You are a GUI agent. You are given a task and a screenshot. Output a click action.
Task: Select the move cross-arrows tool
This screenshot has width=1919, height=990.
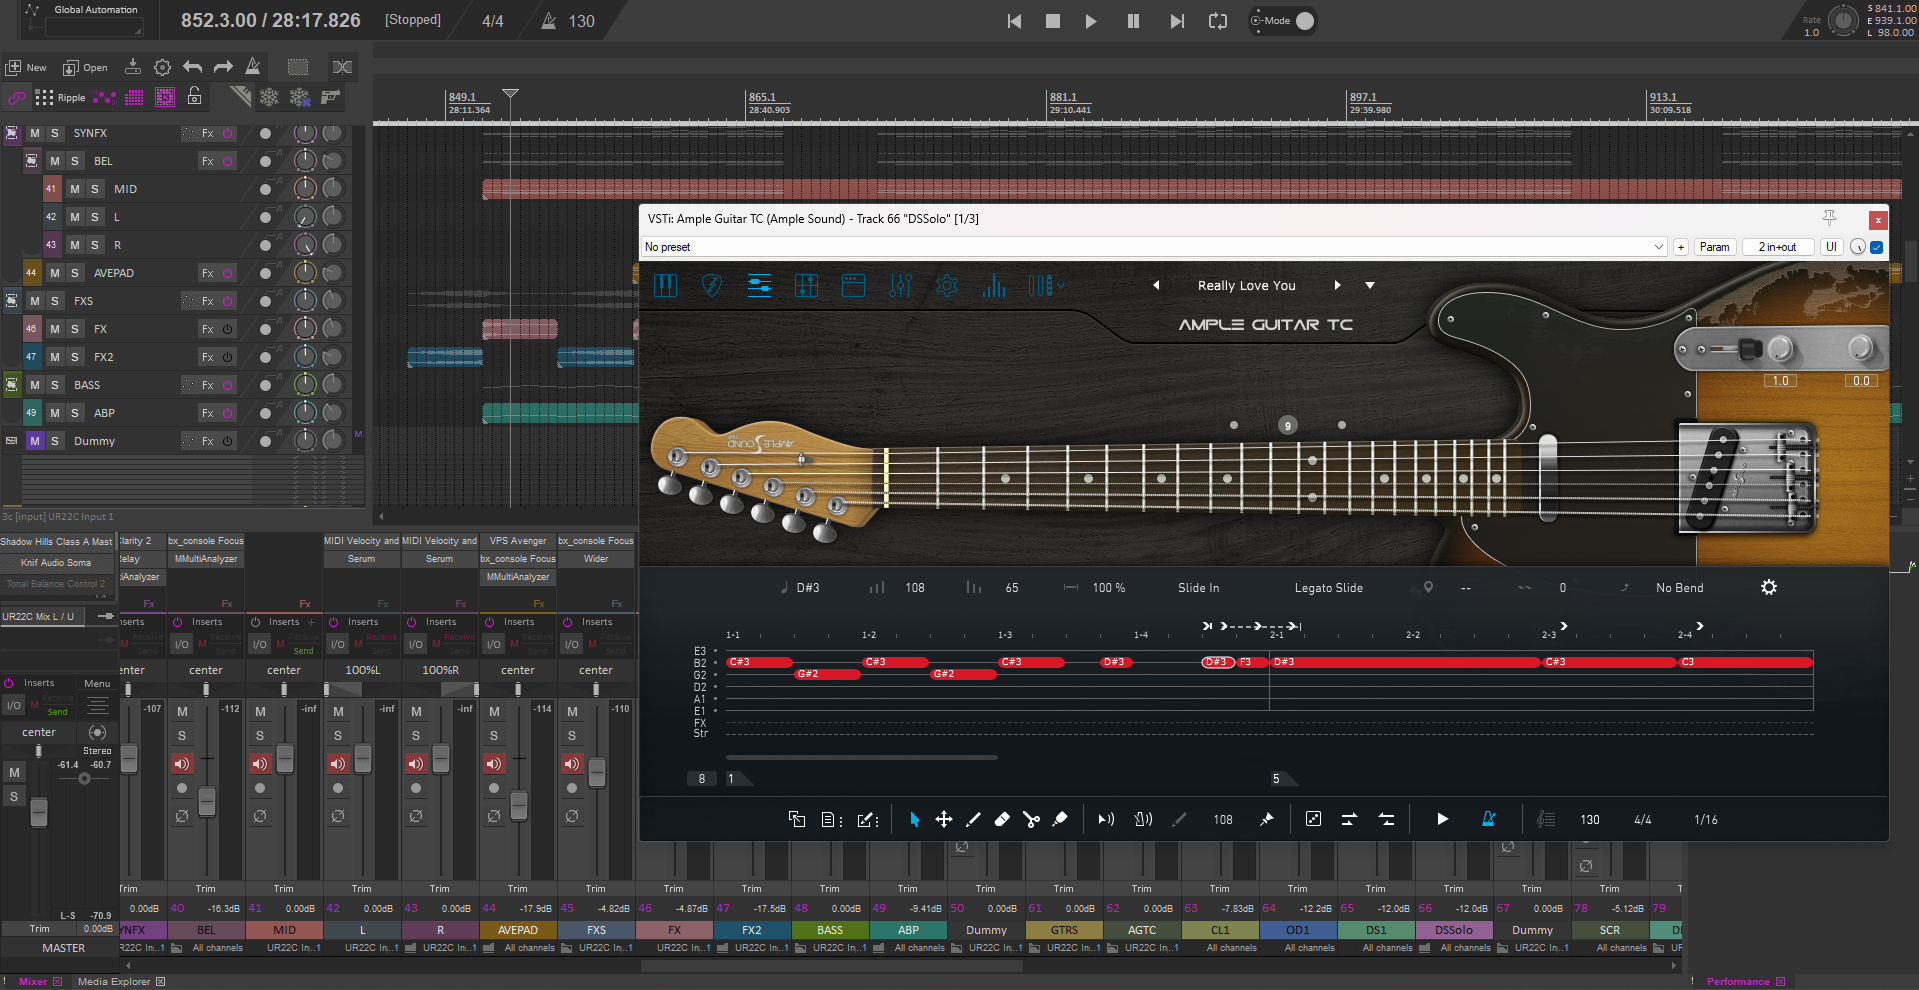[x=943, y=819]
